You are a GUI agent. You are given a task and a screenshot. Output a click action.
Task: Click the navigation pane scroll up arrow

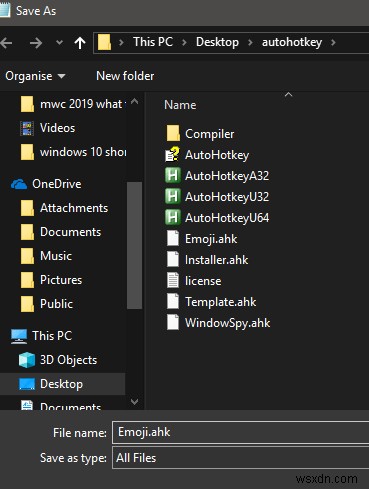135,101
